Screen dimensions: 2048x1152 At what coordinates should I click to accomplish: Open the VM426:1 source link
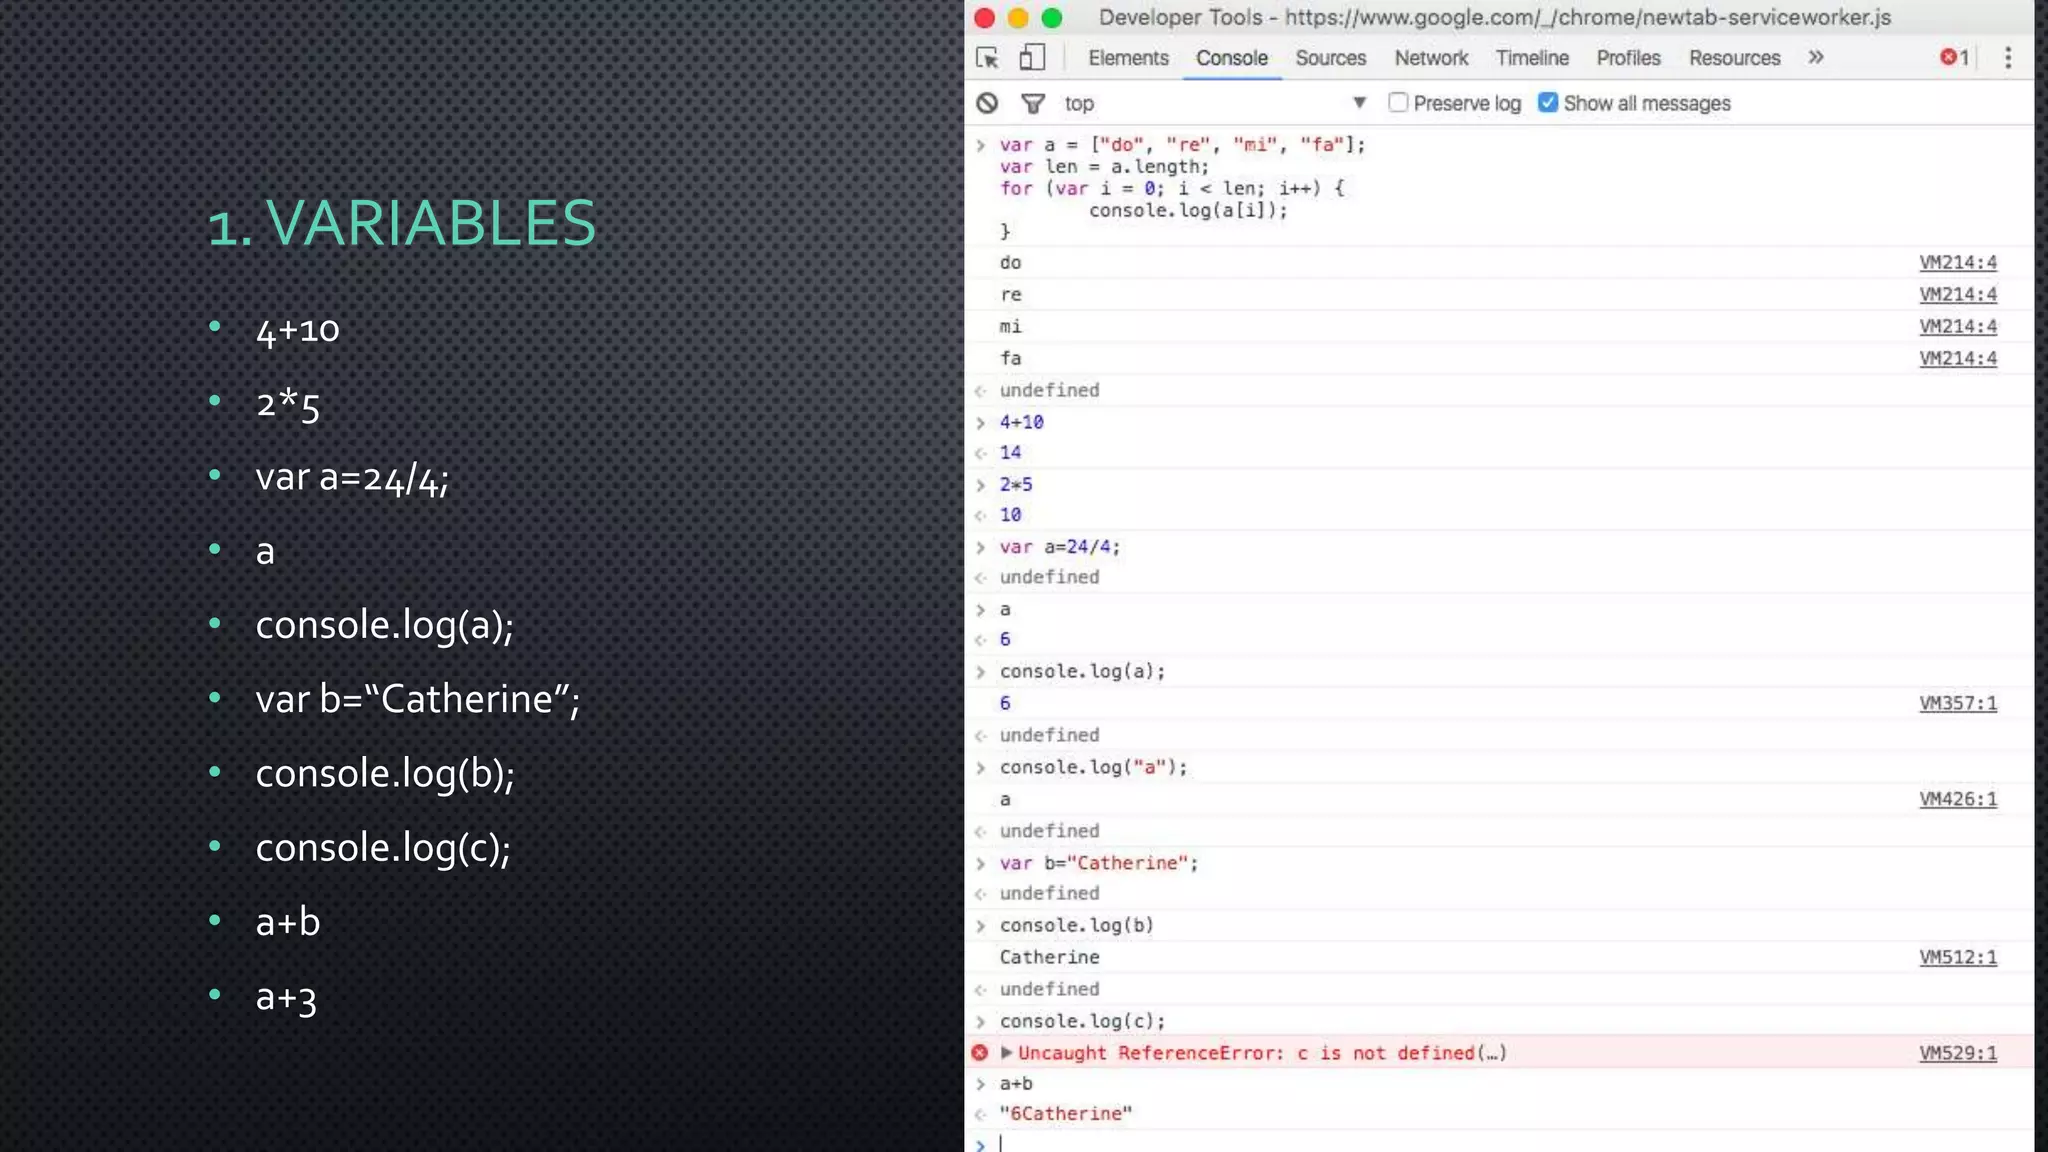[x=1958, y=799]
